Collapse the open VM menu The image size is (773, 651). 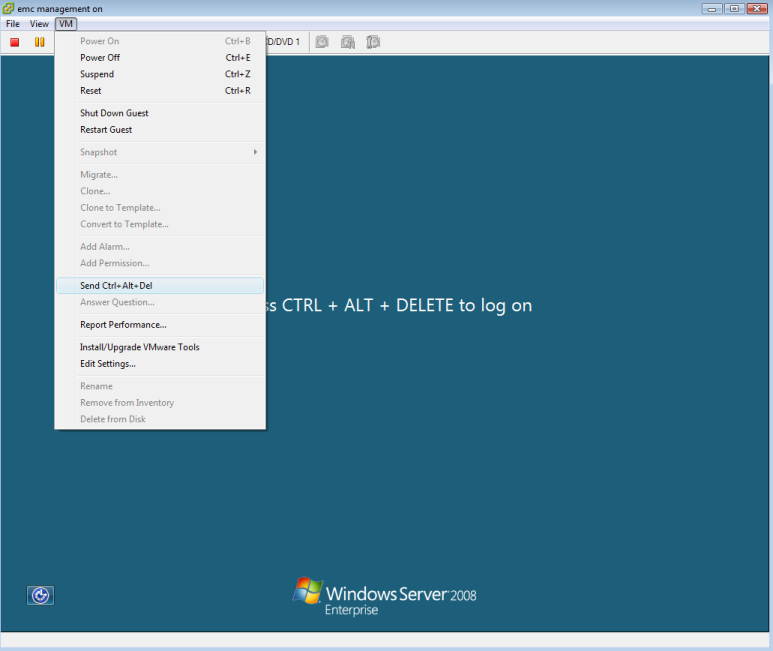(66, 24)
